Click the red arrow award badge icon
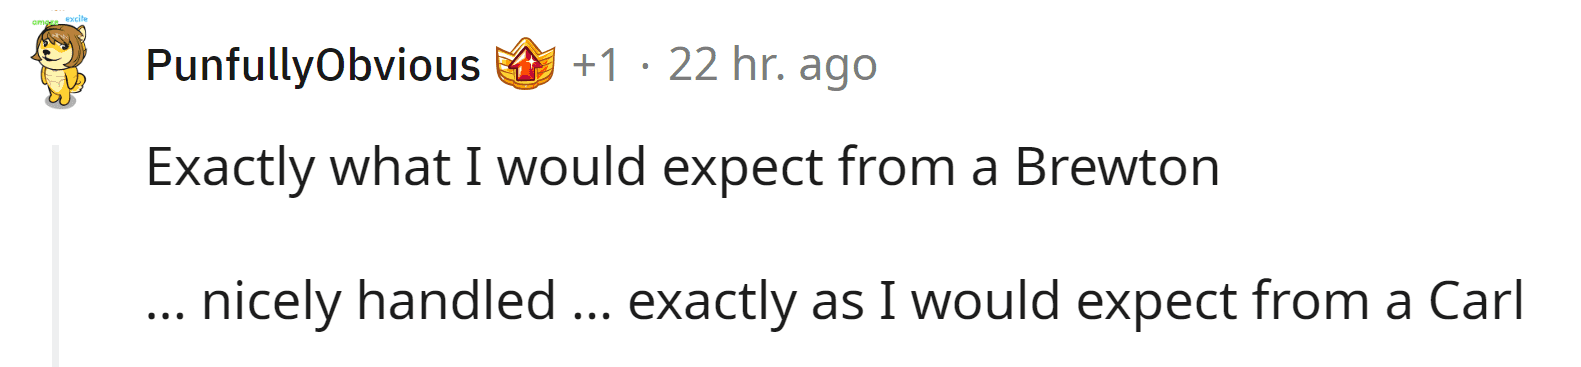Viewport: 1581px width, 367px height. [x=525, y=64]
